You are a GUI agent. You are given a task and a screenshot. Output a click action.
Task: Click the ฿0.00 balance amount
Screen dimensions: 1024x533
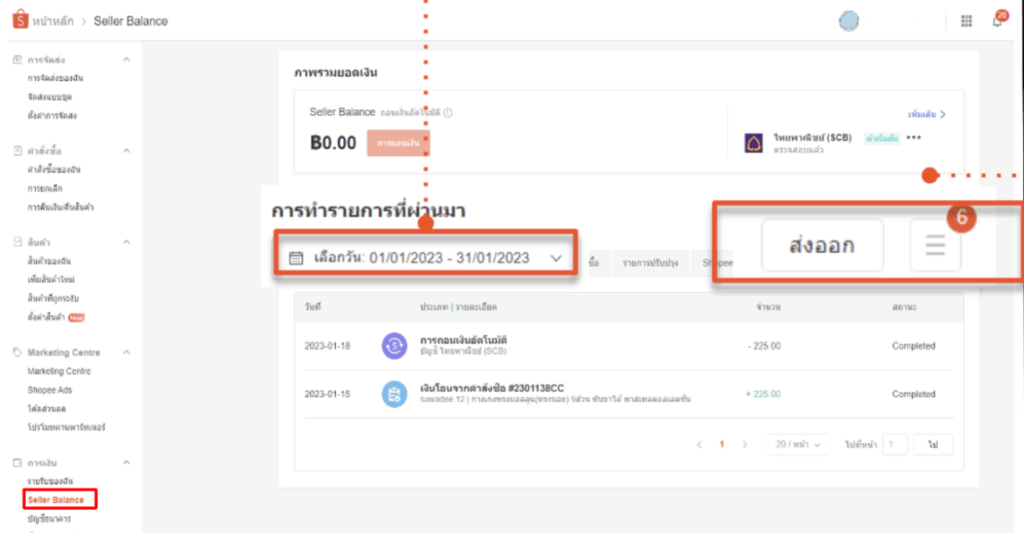333,143
